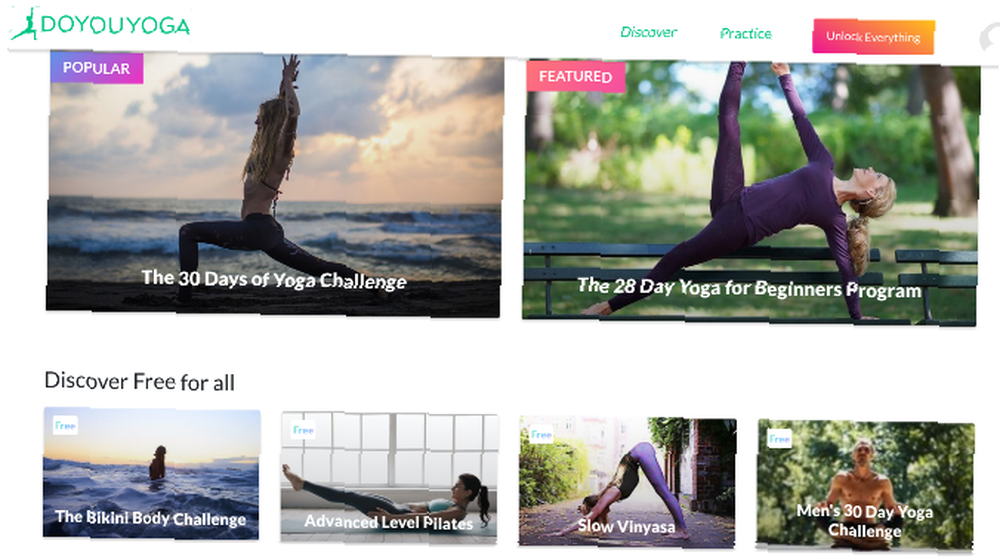Click the Free tag on Men's 30 Day Challenge
Screen dimensions: 1000x559
click(x=779, y=439)
